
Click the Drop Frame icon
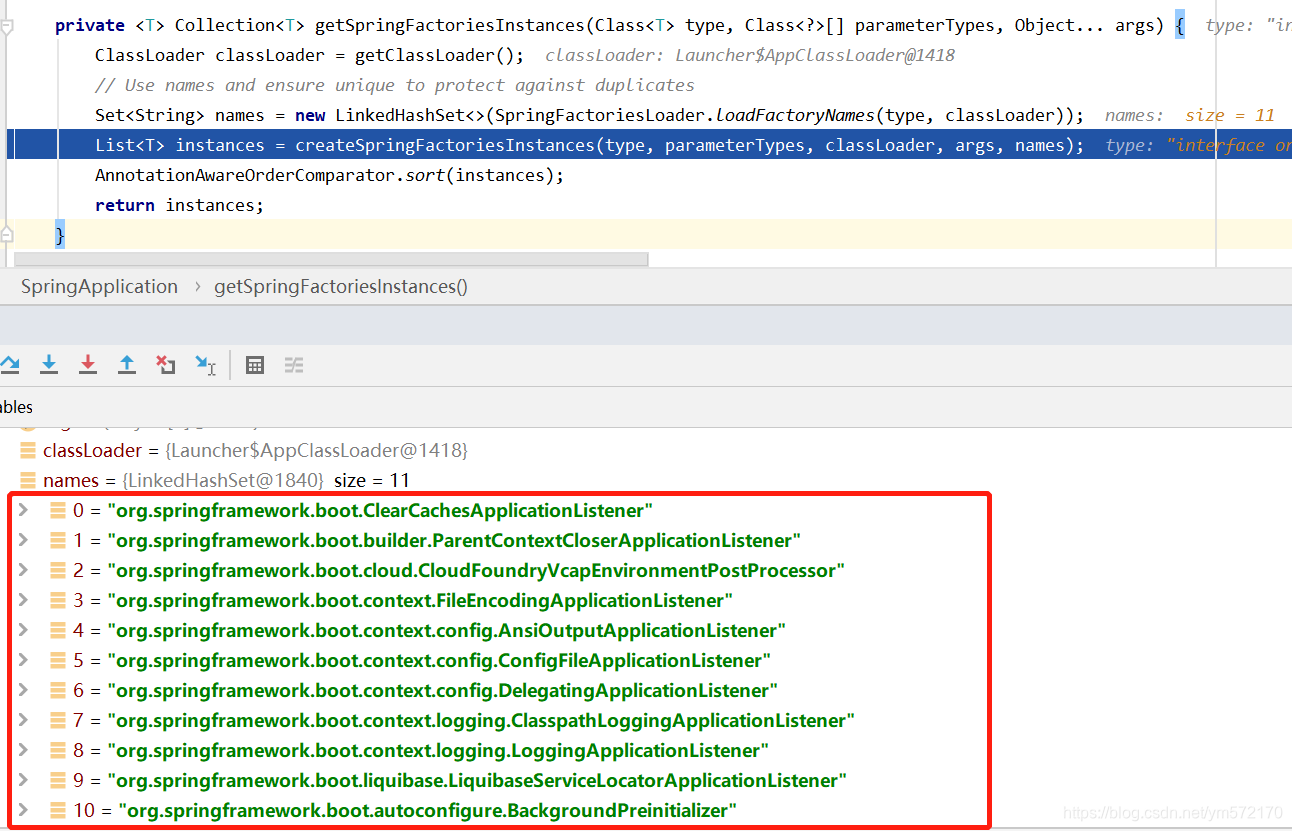(x=166, y=365)
